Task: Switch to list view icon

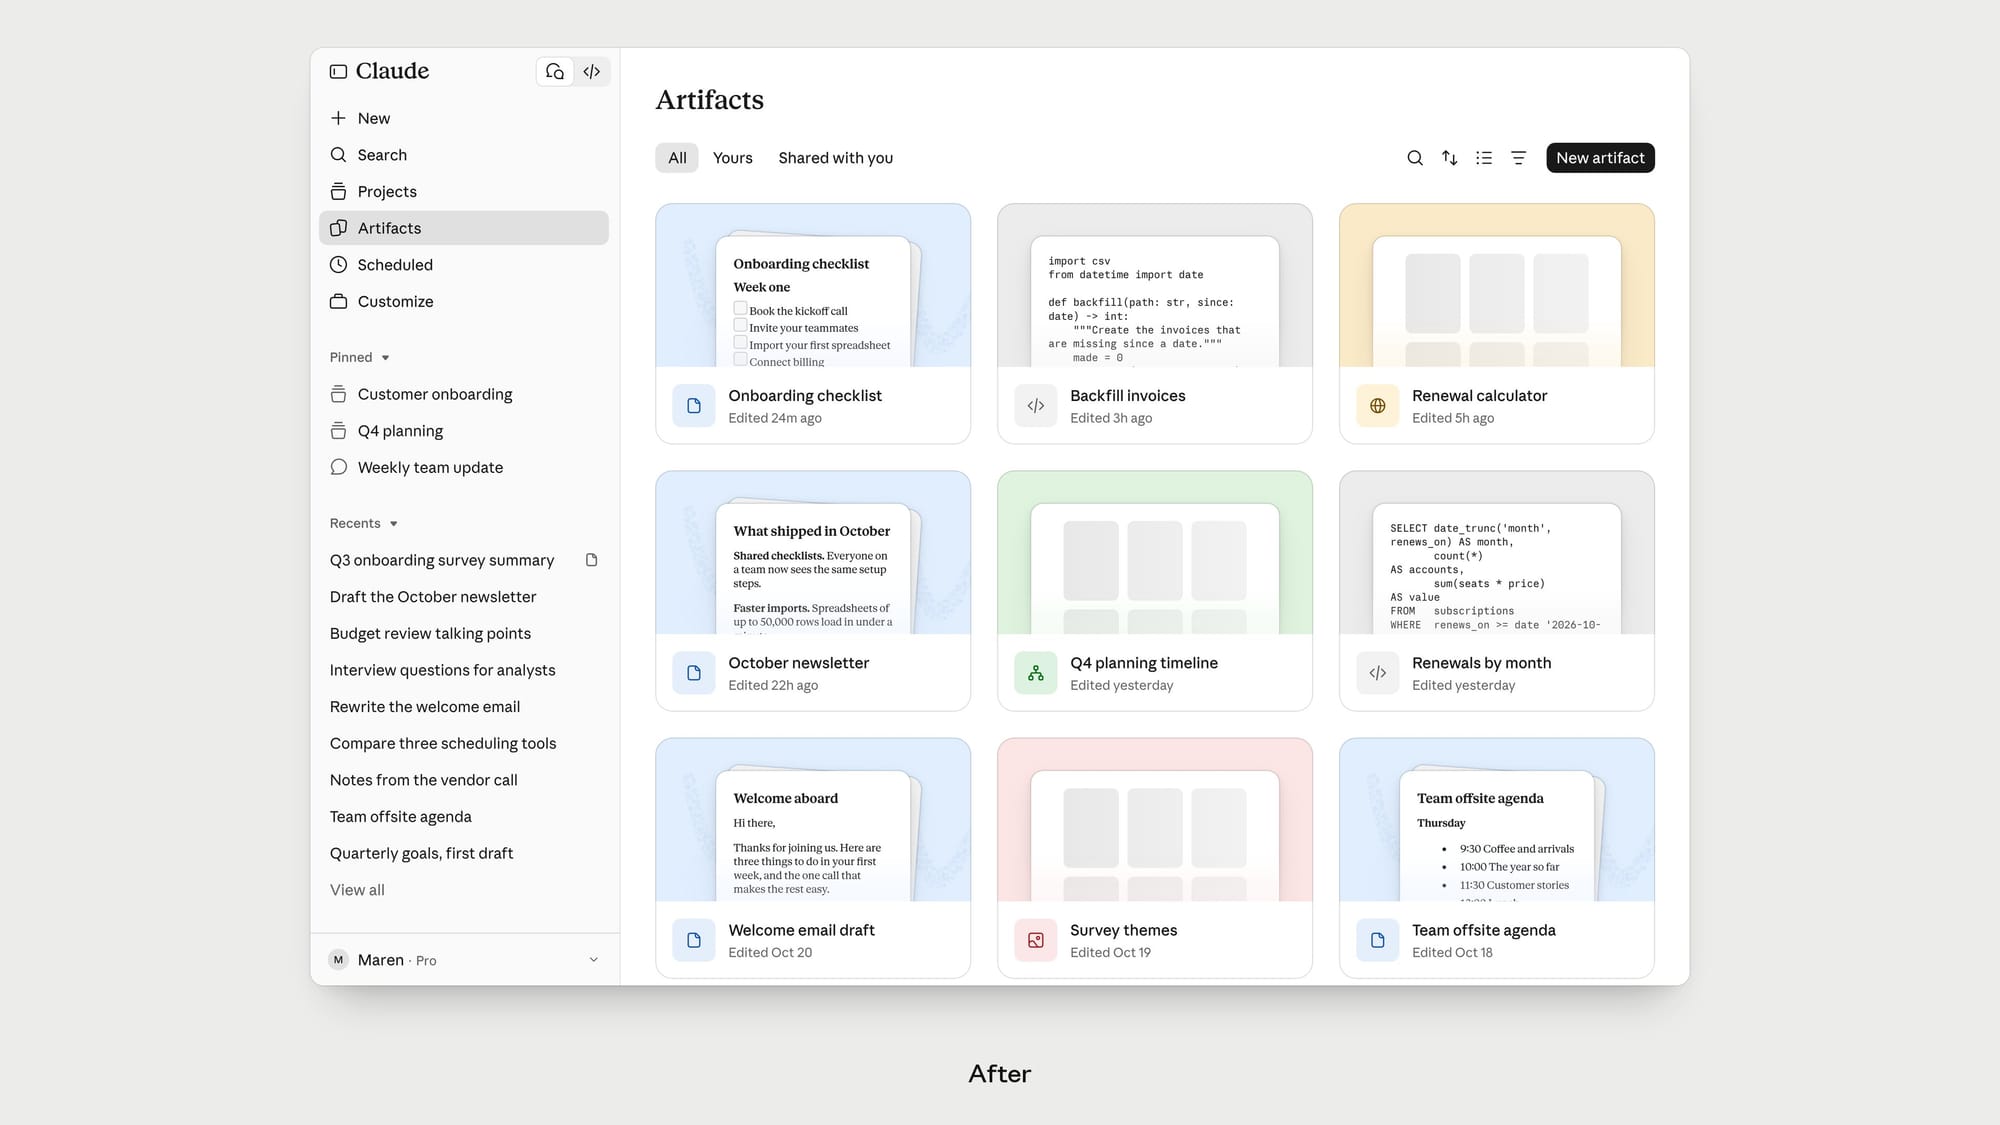Action: pyautogui.click(x=1484, y=158)
